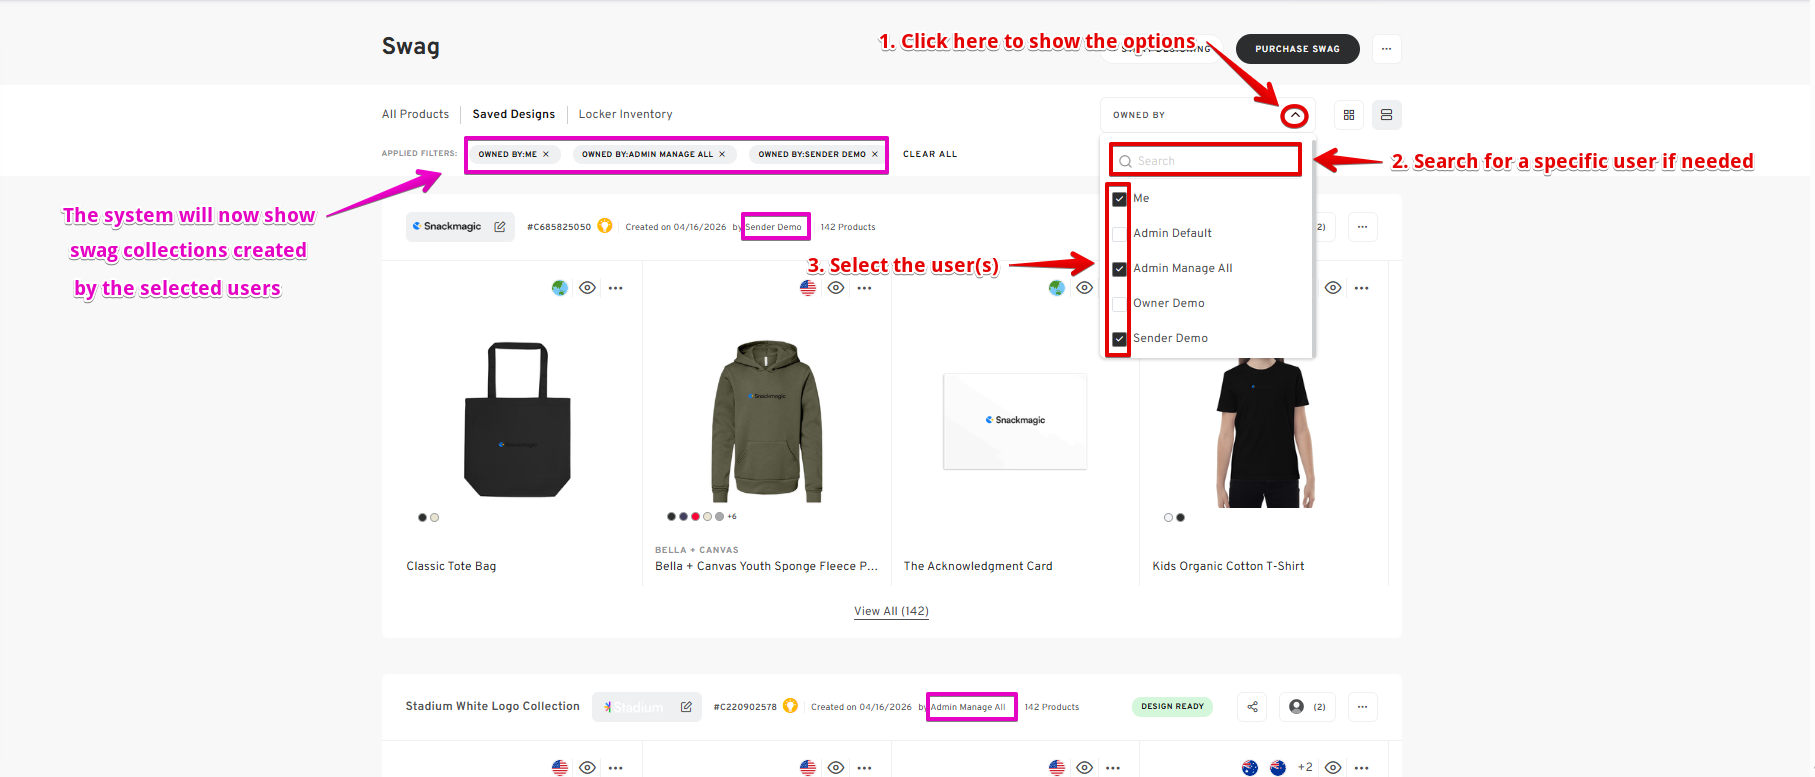Tick the Owner Demo checkbox
Viewport: 1815px width, 777px height.
(x=1120, y=304)
